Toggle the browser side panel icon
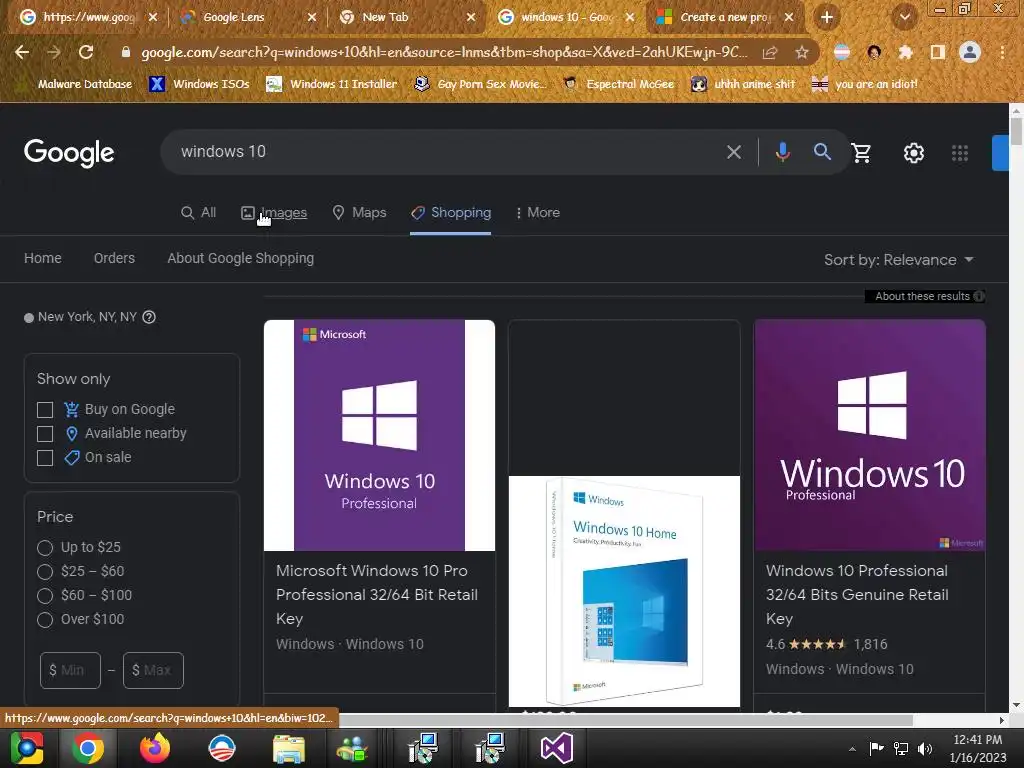 pos(938,52)
